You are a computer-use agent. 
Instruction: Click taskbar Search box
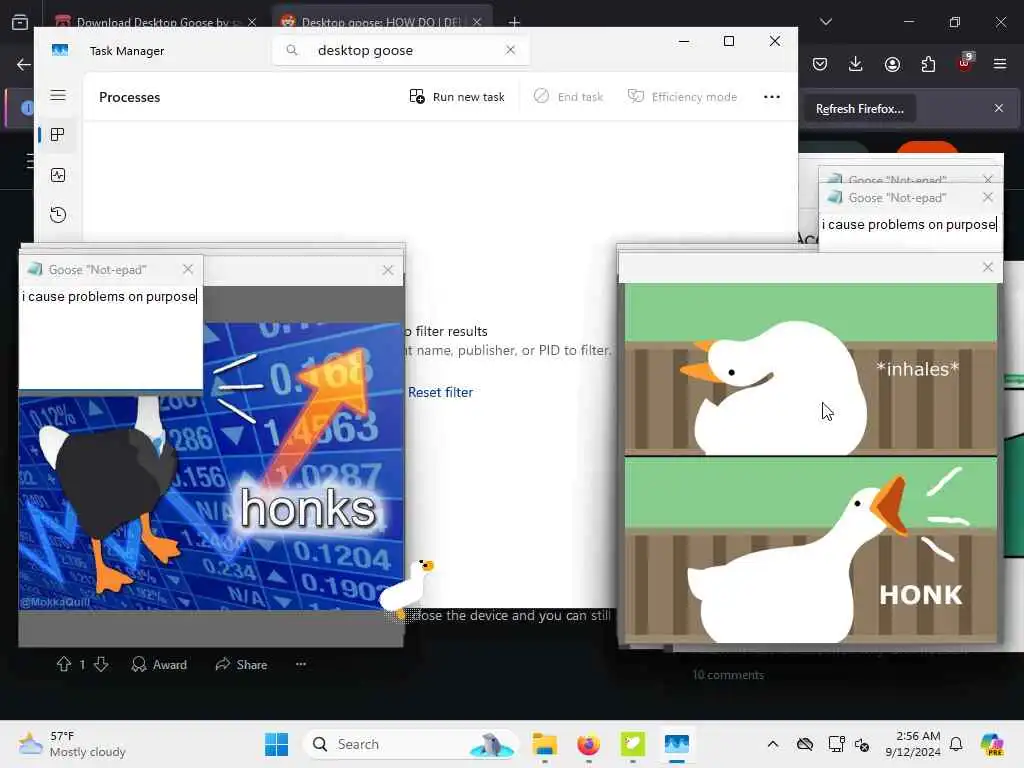411,744
